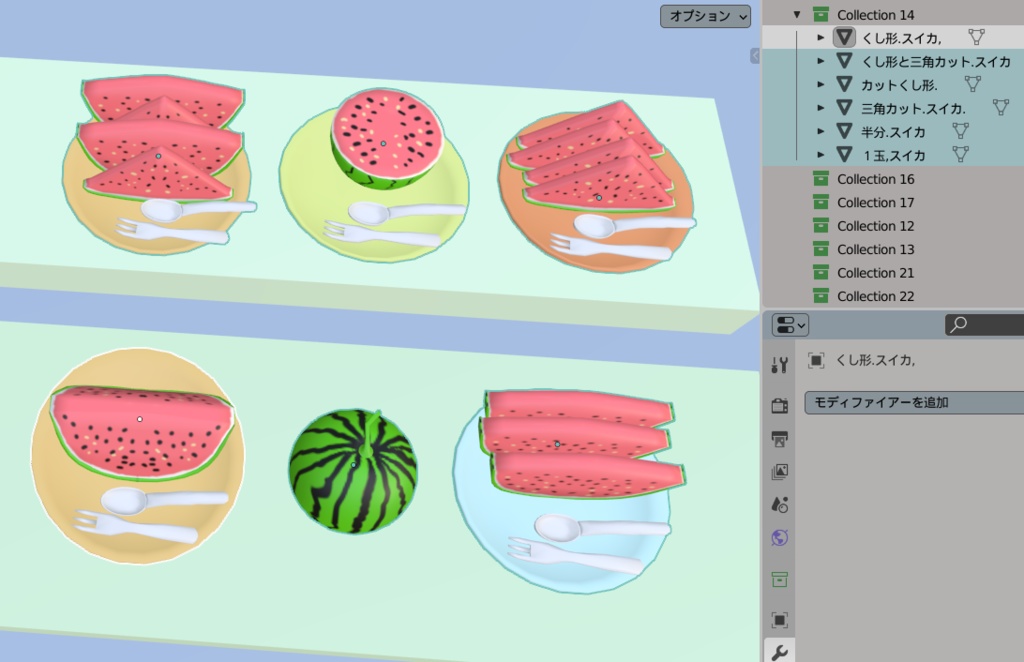The height and width of the screenshot is (662, 1024).
Task: Expand the 1玉,スイカ object row
Action: point(821,155)
